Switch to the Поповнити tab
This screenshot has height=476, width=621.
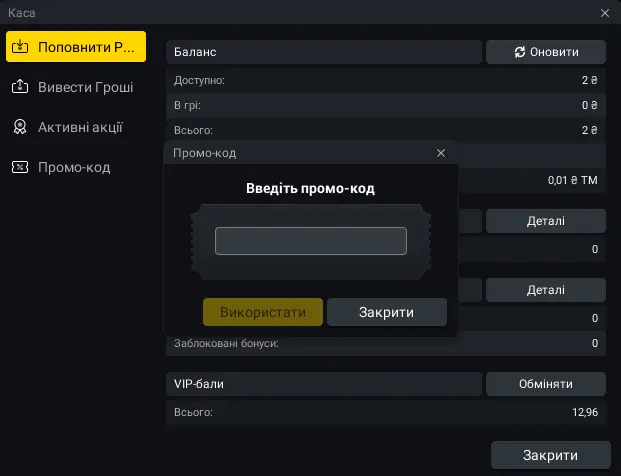(x=76, y=47)
